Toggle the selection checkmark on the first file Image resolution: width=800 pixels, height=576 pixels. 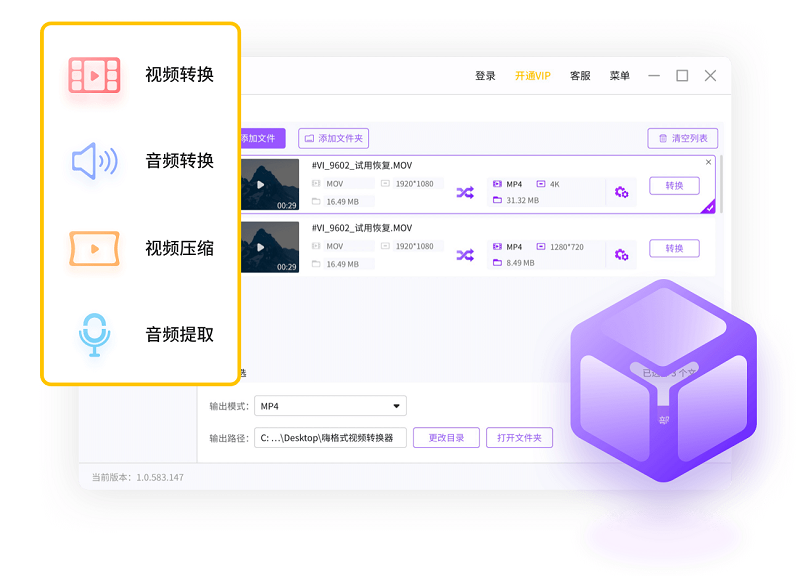(707, 208)
